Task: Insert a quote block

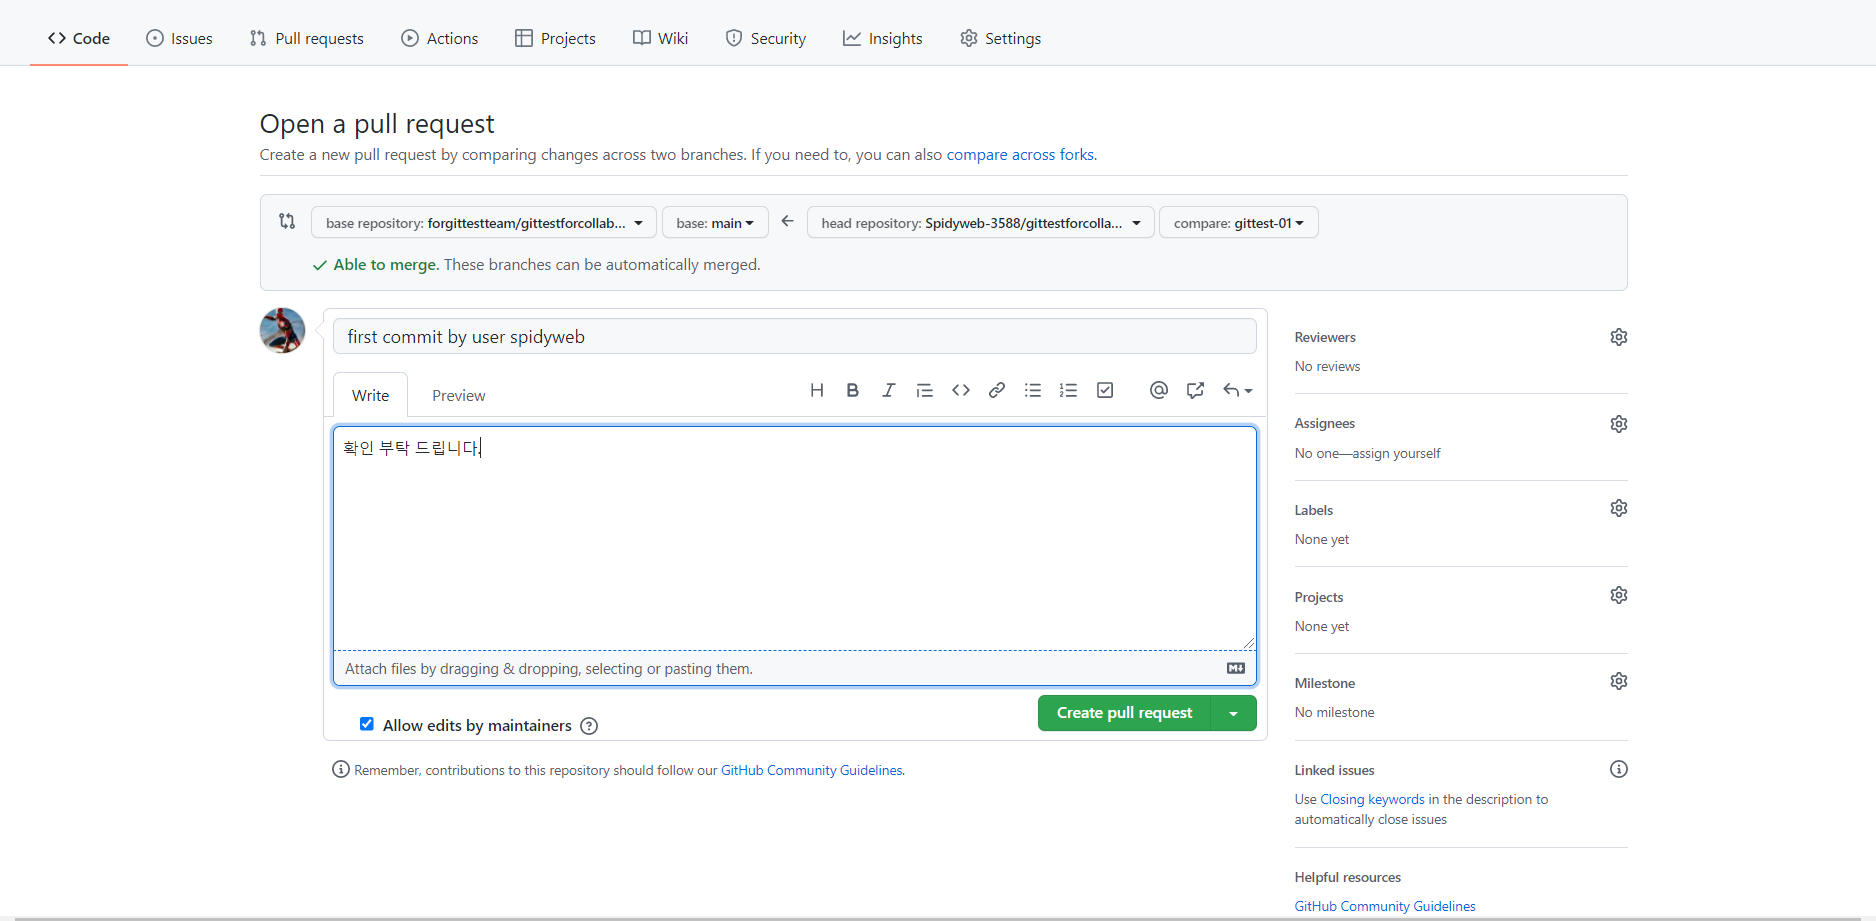Action: pos(925,390)
